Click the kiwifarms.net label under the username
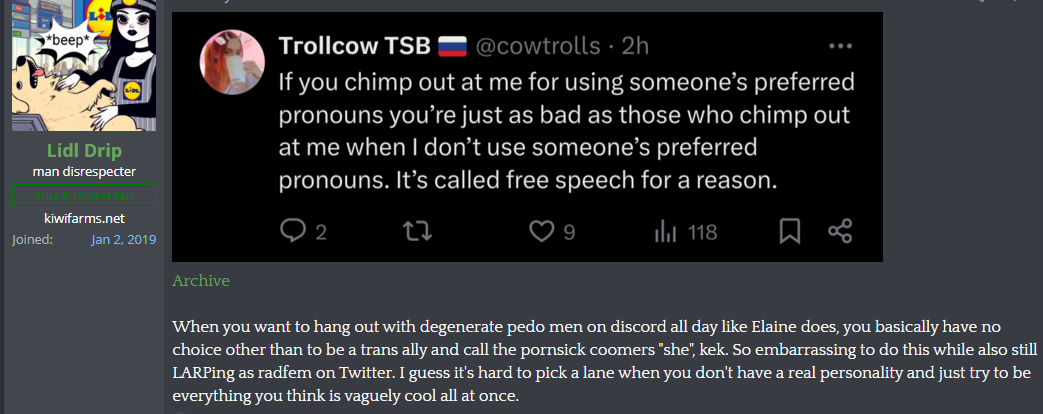The height and width of the screenshot is (414, 1043). tap(84, 218)
